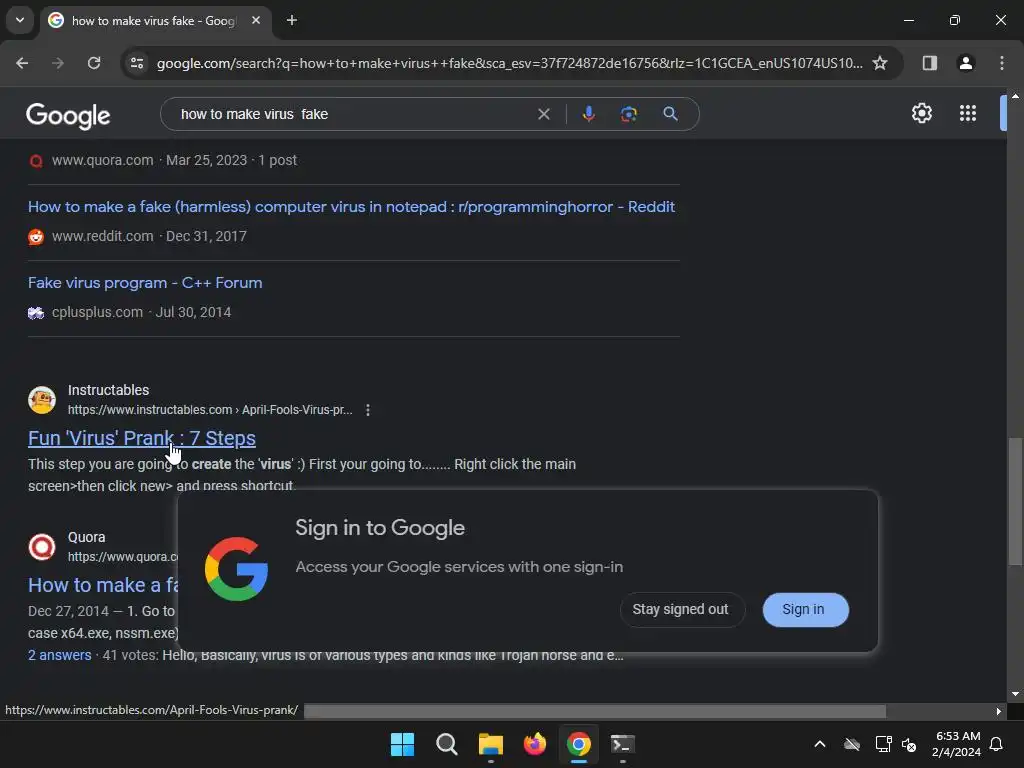This screenshot has height=768, width=1024.
Task: Open the Quora 'How to make a fa' result
Action: [103, 585]
